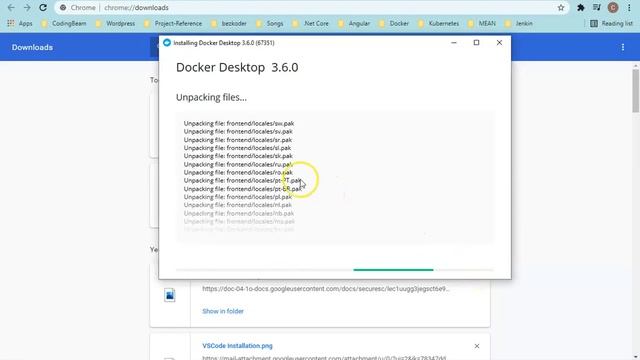
Task: Minimize the Docker Desktop installer window
Action: click(x=454, y=42)
